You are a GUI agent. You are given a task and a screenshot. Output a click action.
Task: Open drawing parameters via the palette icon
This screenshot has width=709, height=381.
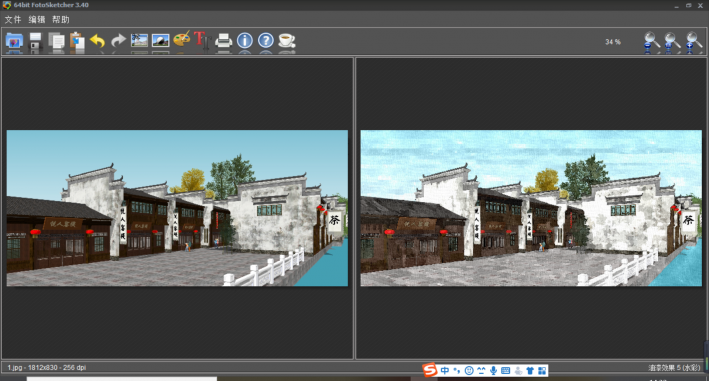[182, 40]
